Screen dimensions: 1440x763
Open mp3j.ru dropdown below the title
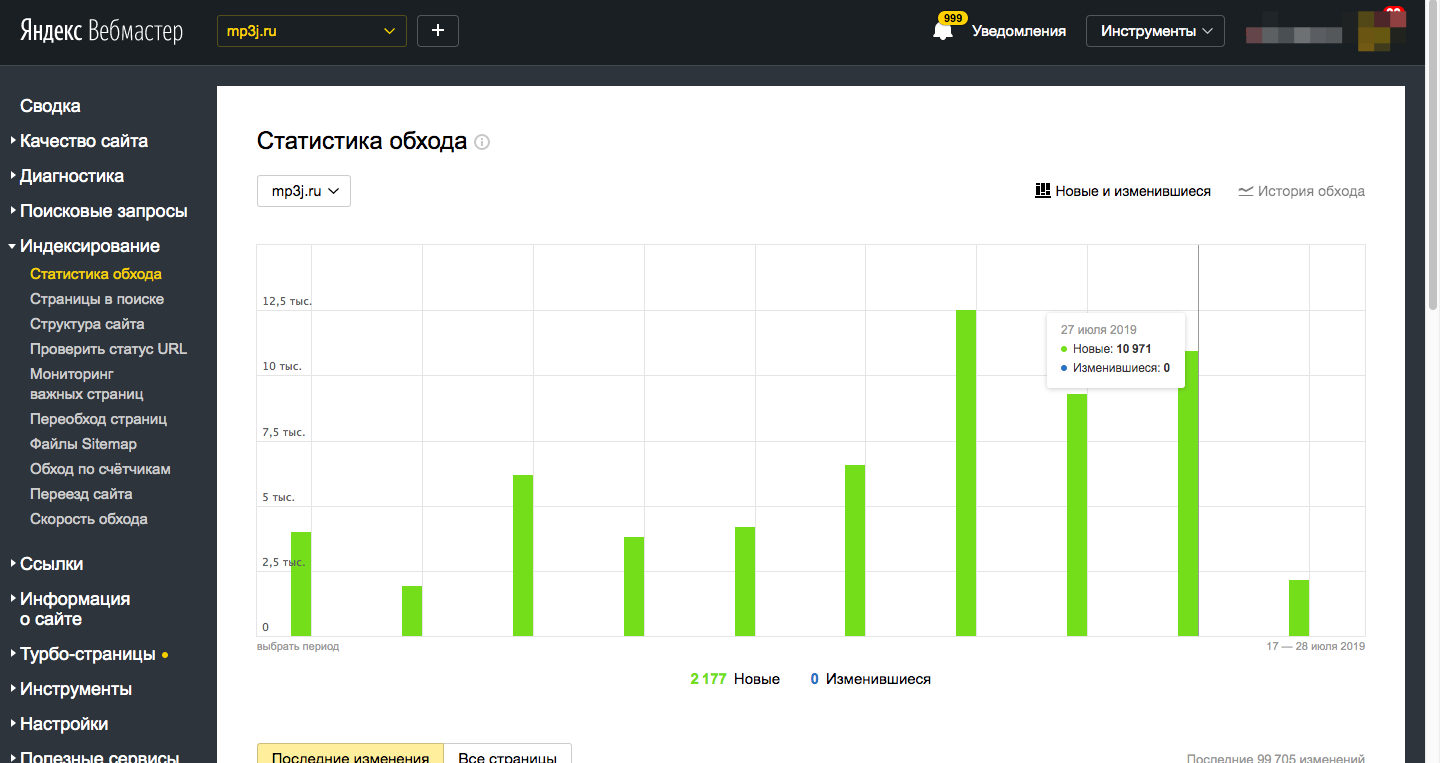point(304,191)
